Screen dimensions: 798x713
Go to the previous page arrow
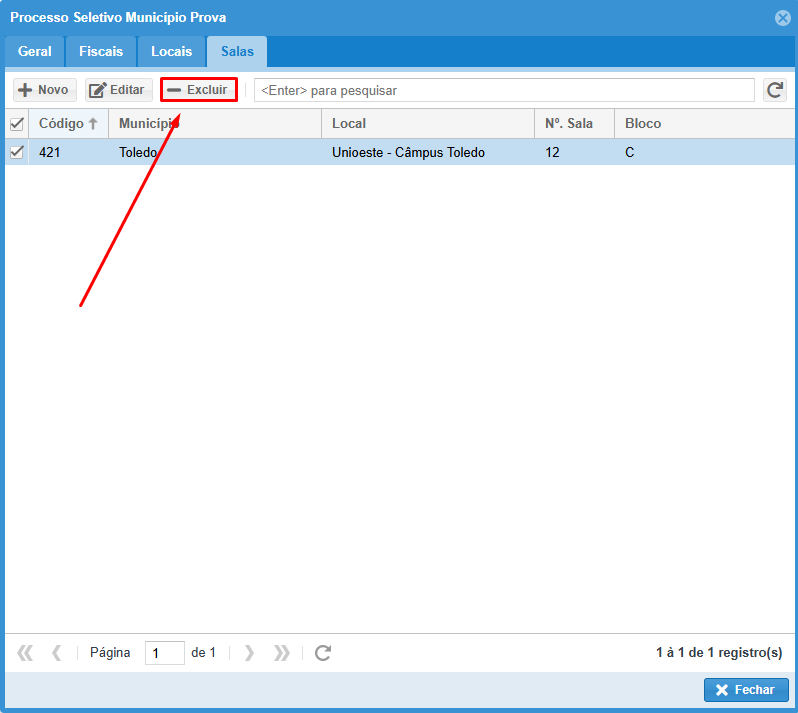tap(57, 653)
